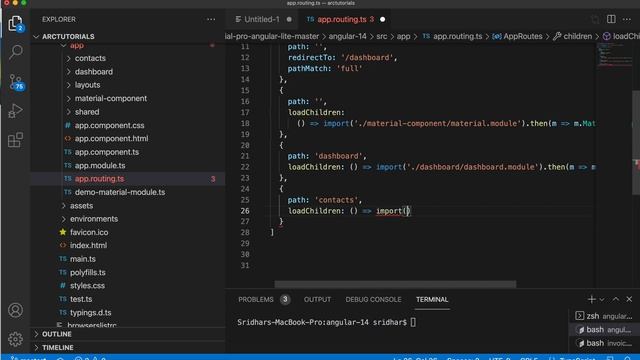Image resolution: width=640 pixels, height=360 pixels.
Task: Open favicon.ico file
Action: click(89, 232)
